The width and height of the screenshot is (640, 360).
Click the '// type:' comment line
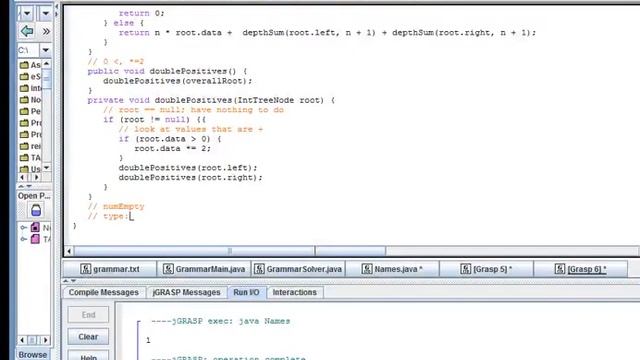pyautogui.click(x=108, y=216)
